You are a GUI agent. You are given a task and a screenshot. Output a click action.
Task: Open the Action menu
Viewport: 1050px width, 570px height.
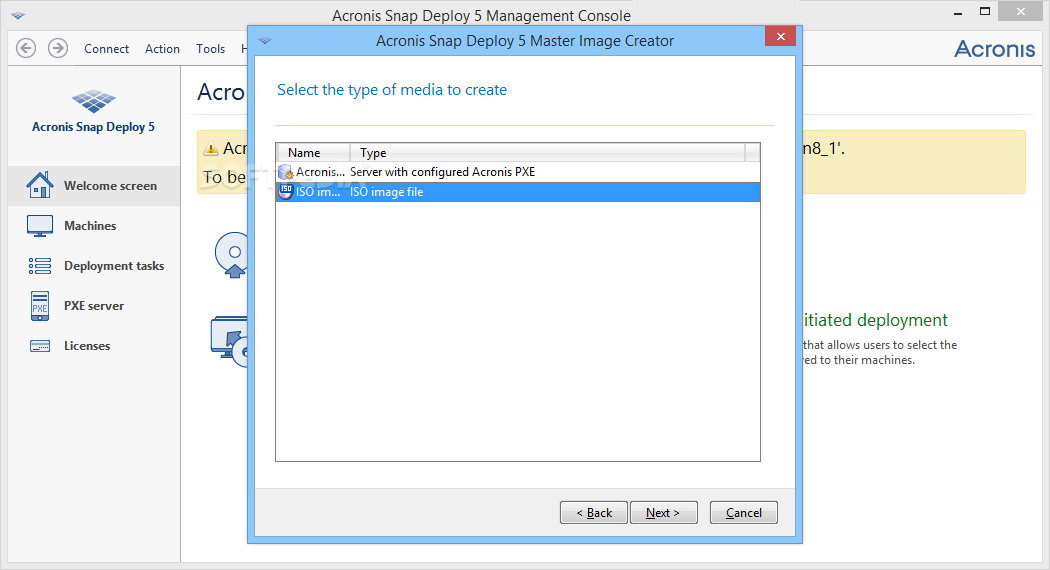[x=162, y=49]
